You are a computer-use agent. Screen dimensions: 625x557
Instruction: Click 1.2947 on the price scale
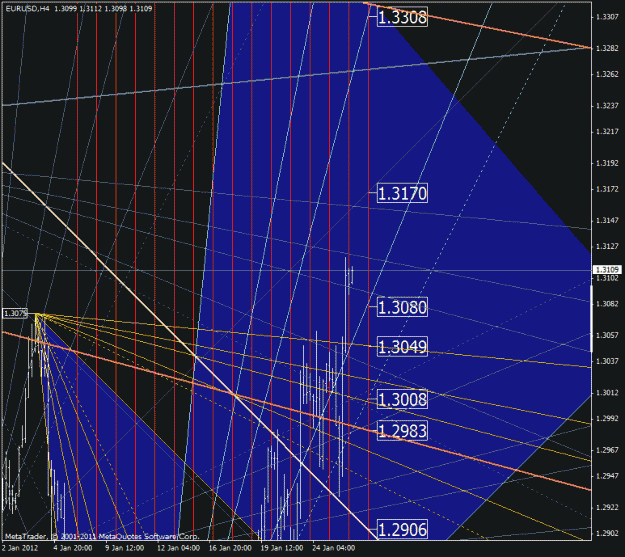(607, 476)
